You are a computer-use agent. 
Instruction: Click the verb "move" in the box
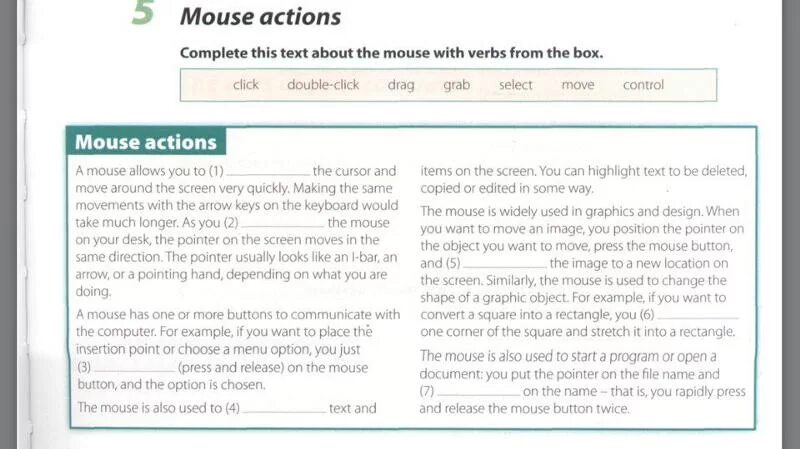(578, 85)
